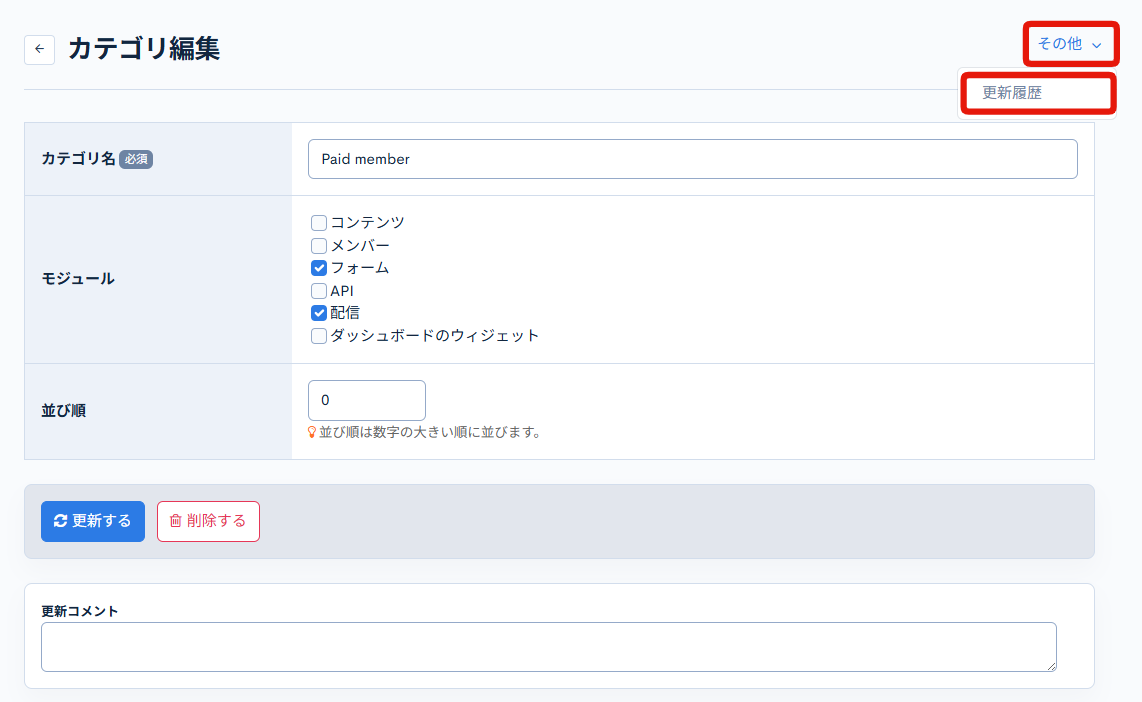The image size is (1142, 702).
Task: Select 更新履歴 from the dropdown
Action: (1037, 92)
